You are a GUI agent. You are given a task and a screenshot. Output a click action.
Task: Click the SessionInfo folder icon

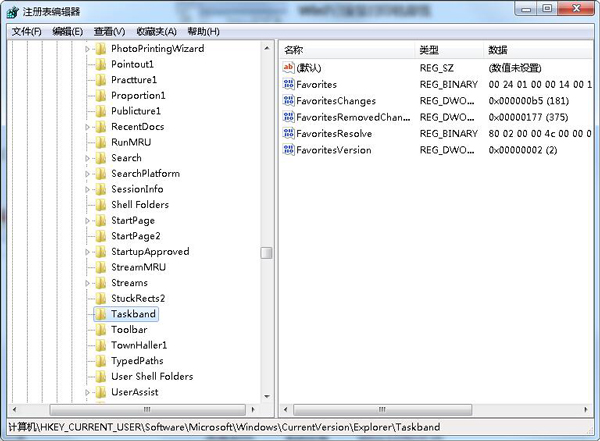(x=101, y=189)
